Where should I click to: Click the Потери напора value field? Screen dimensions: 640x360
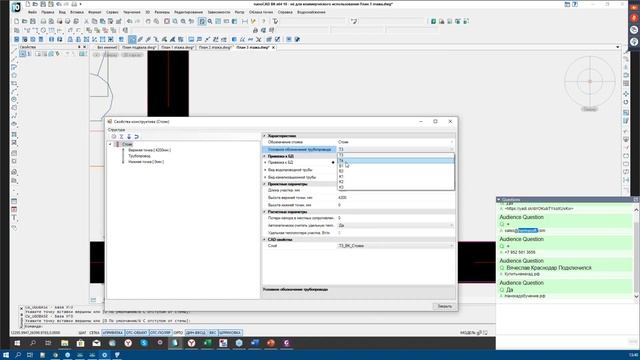396,218
